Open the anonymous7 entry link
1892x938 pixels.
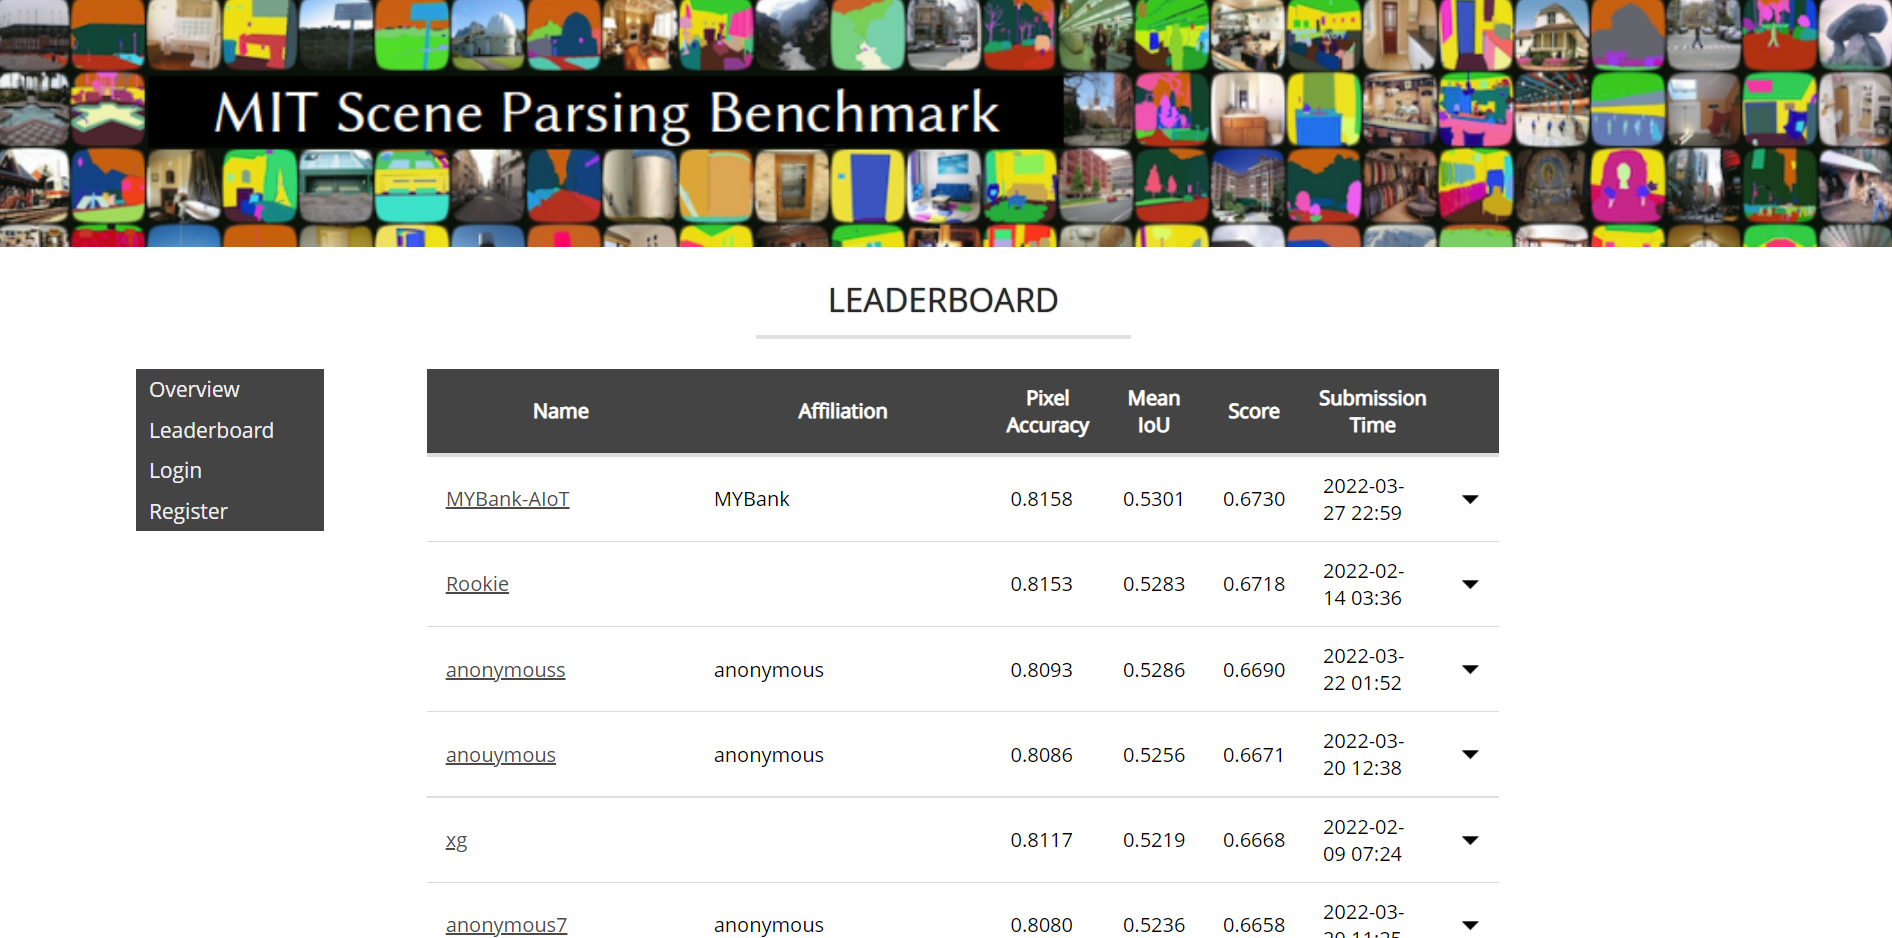click(x=506, y=925)
